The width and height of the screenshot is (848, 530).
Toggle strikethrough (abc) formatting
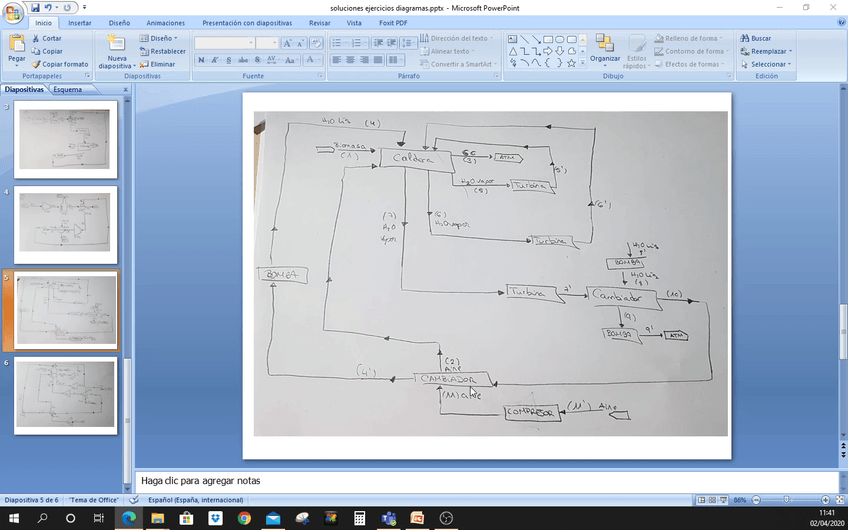[x=243, y=60]
